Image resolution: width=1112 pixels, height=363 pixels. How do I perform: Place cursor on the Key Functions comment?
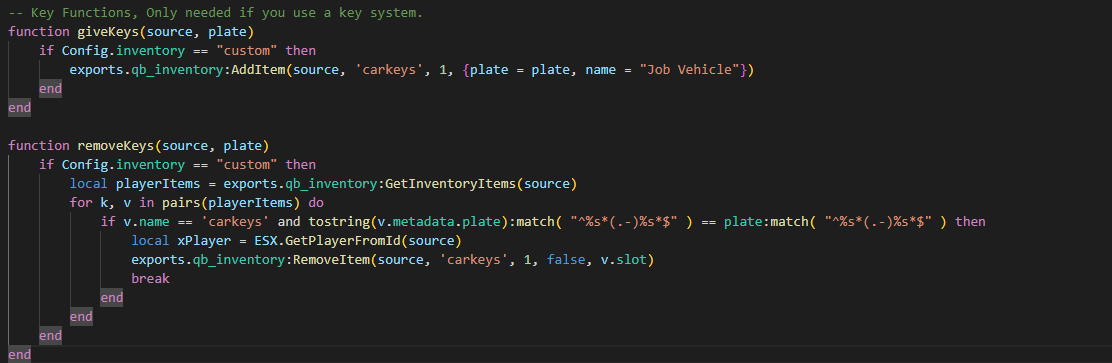point(216,13)
